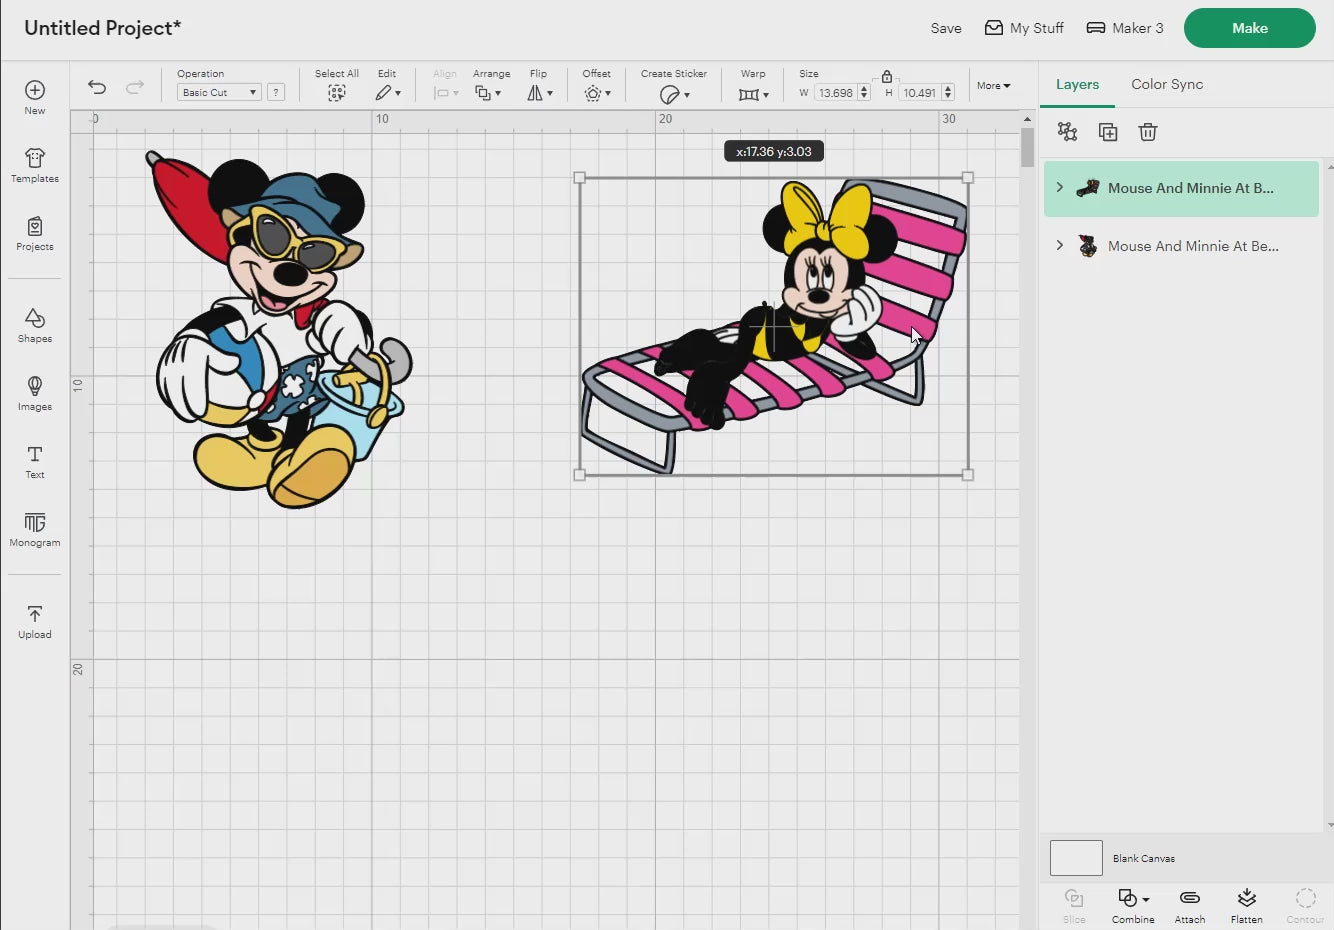Click the Minnie lounge chair image
The image size is (1334, 930).
click(774, 326)
